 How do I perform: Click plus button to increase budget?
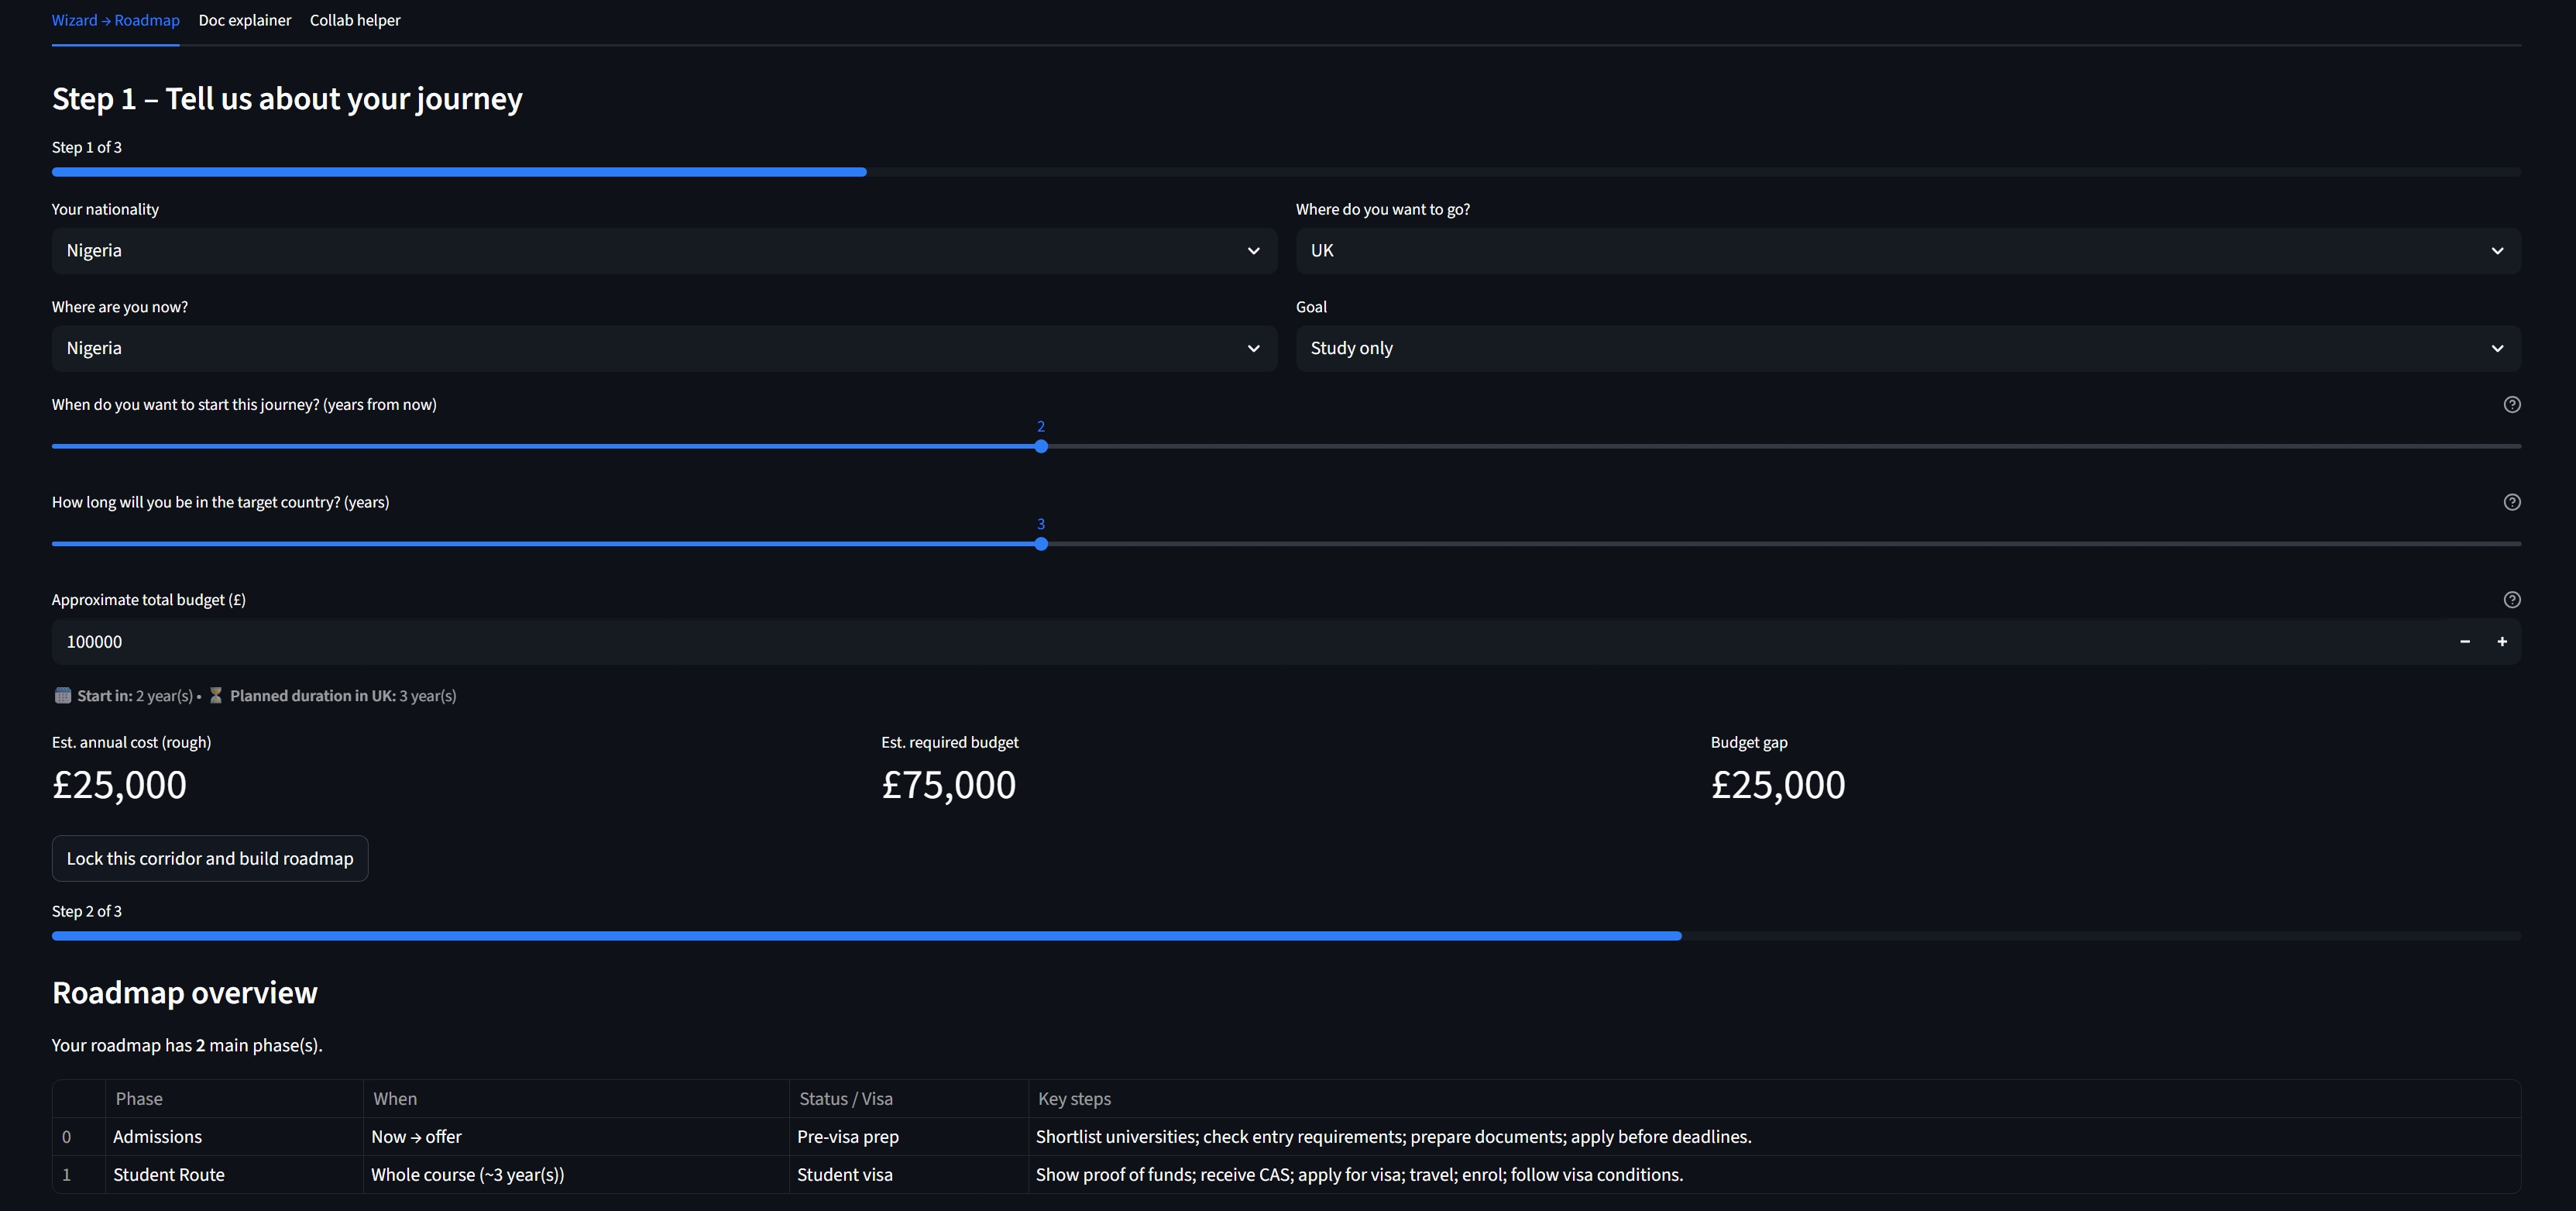click(x=2501, y=642)
